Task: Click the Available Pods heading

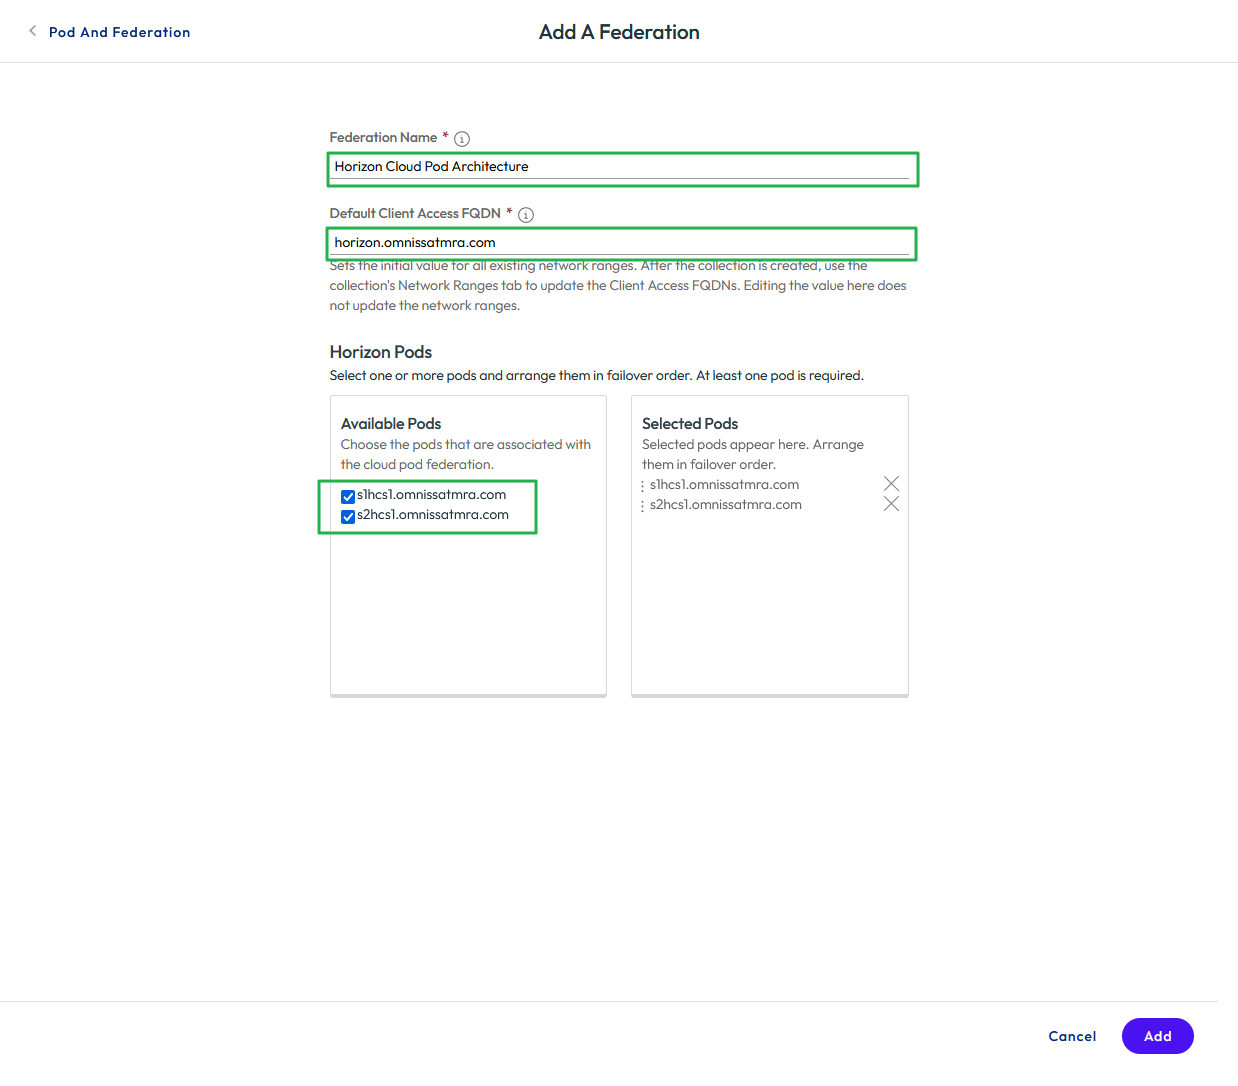Action: point(391,424)
